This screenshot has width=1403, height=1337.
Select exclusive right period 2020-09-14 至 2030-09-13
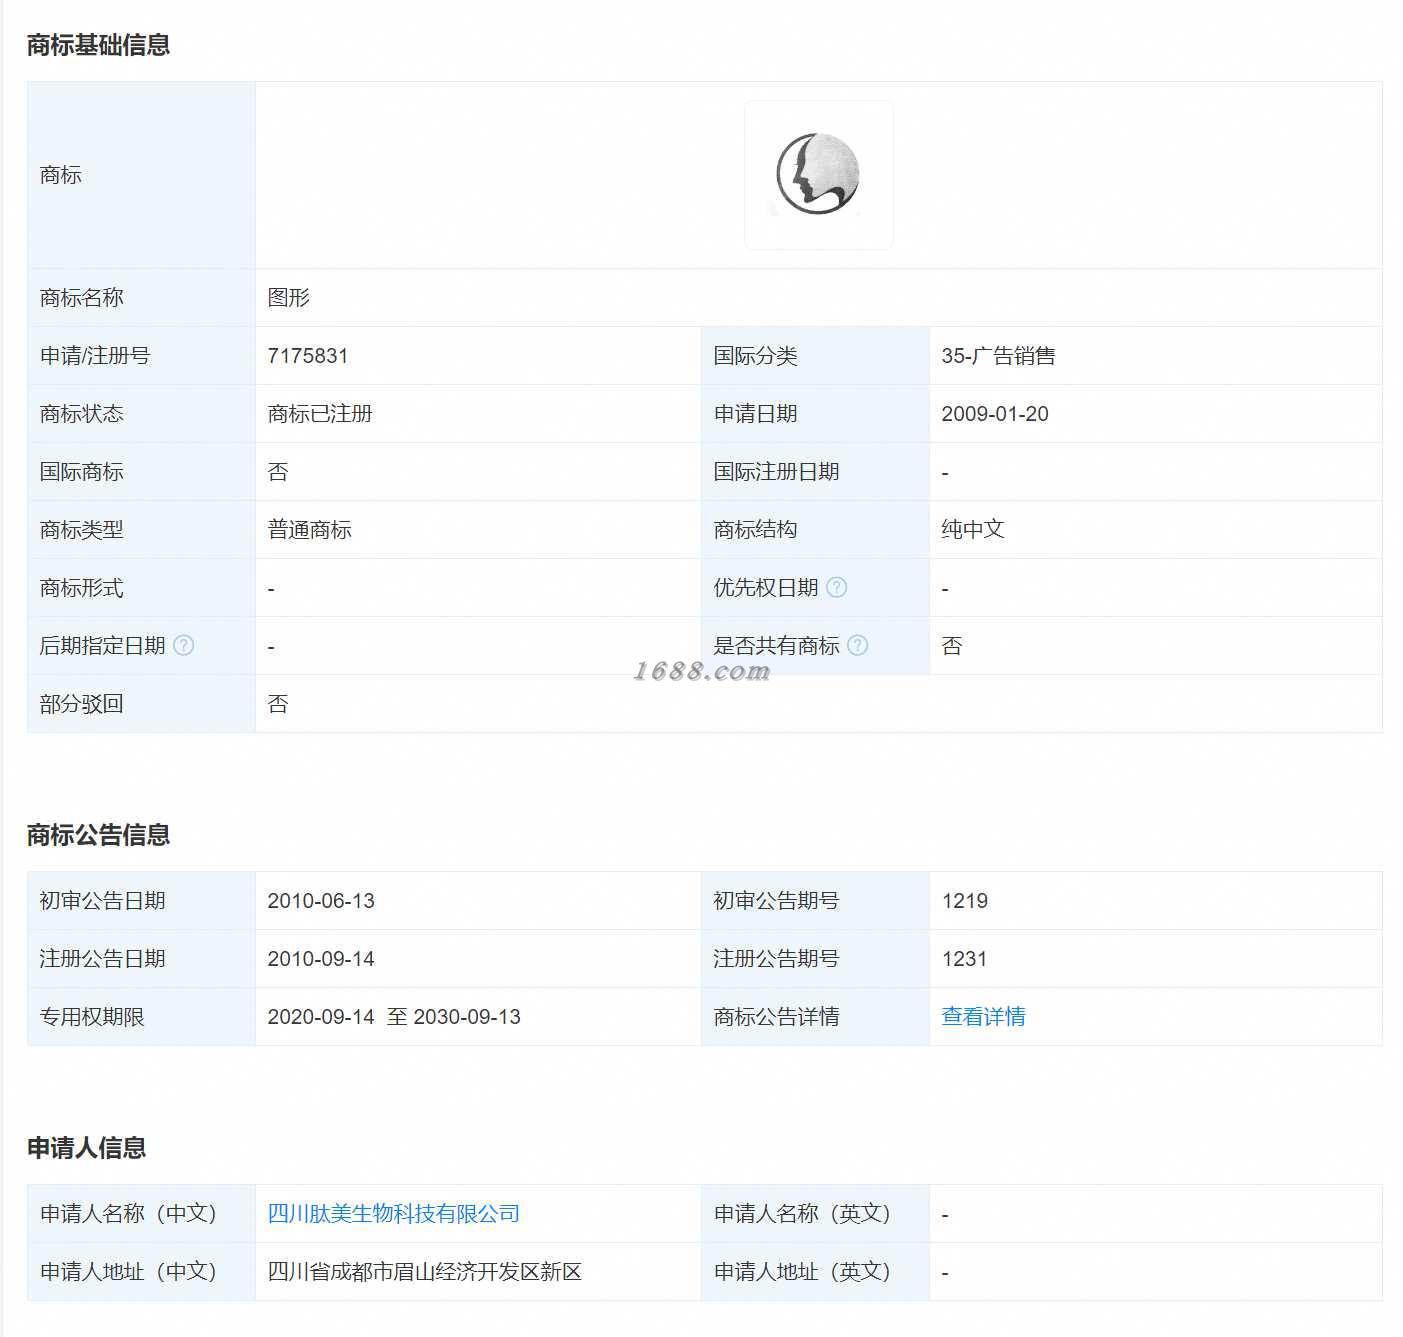394,1016
